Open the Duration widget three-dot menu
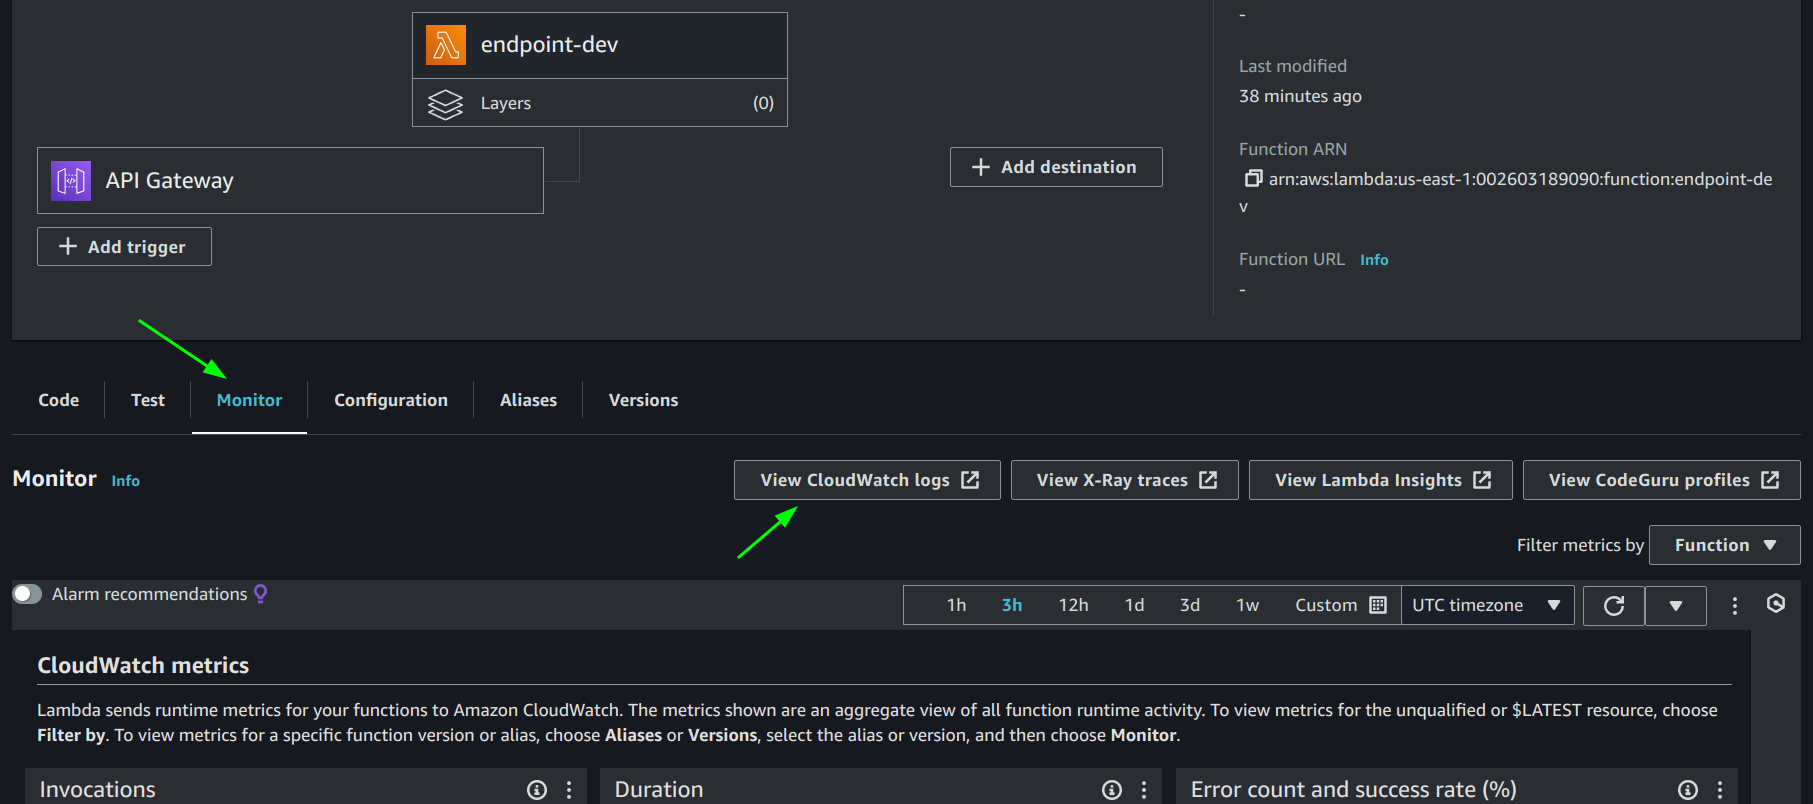Screen dimensions: 1813x804 click(1144, 790)
